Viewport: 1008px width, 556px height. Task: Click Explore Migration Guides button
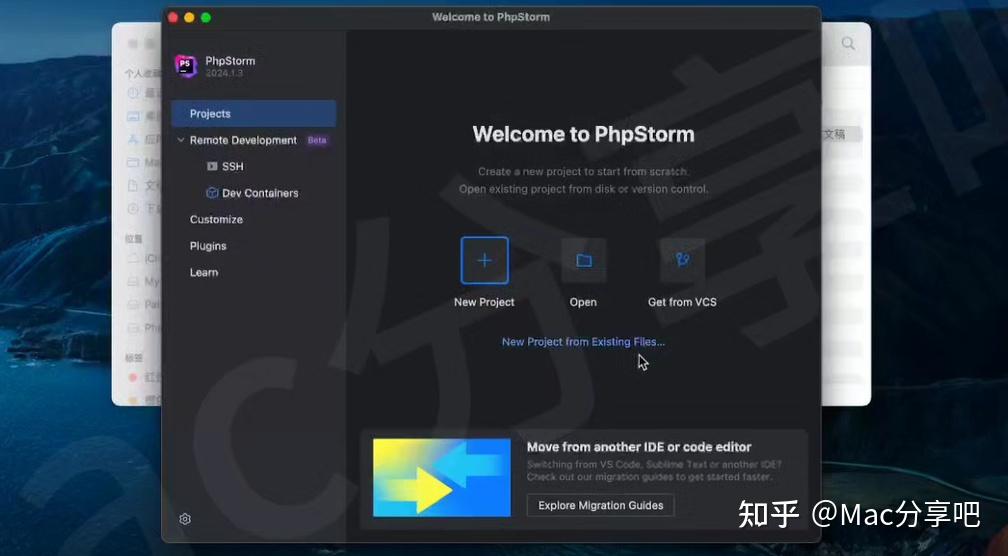tap(600, 505)
